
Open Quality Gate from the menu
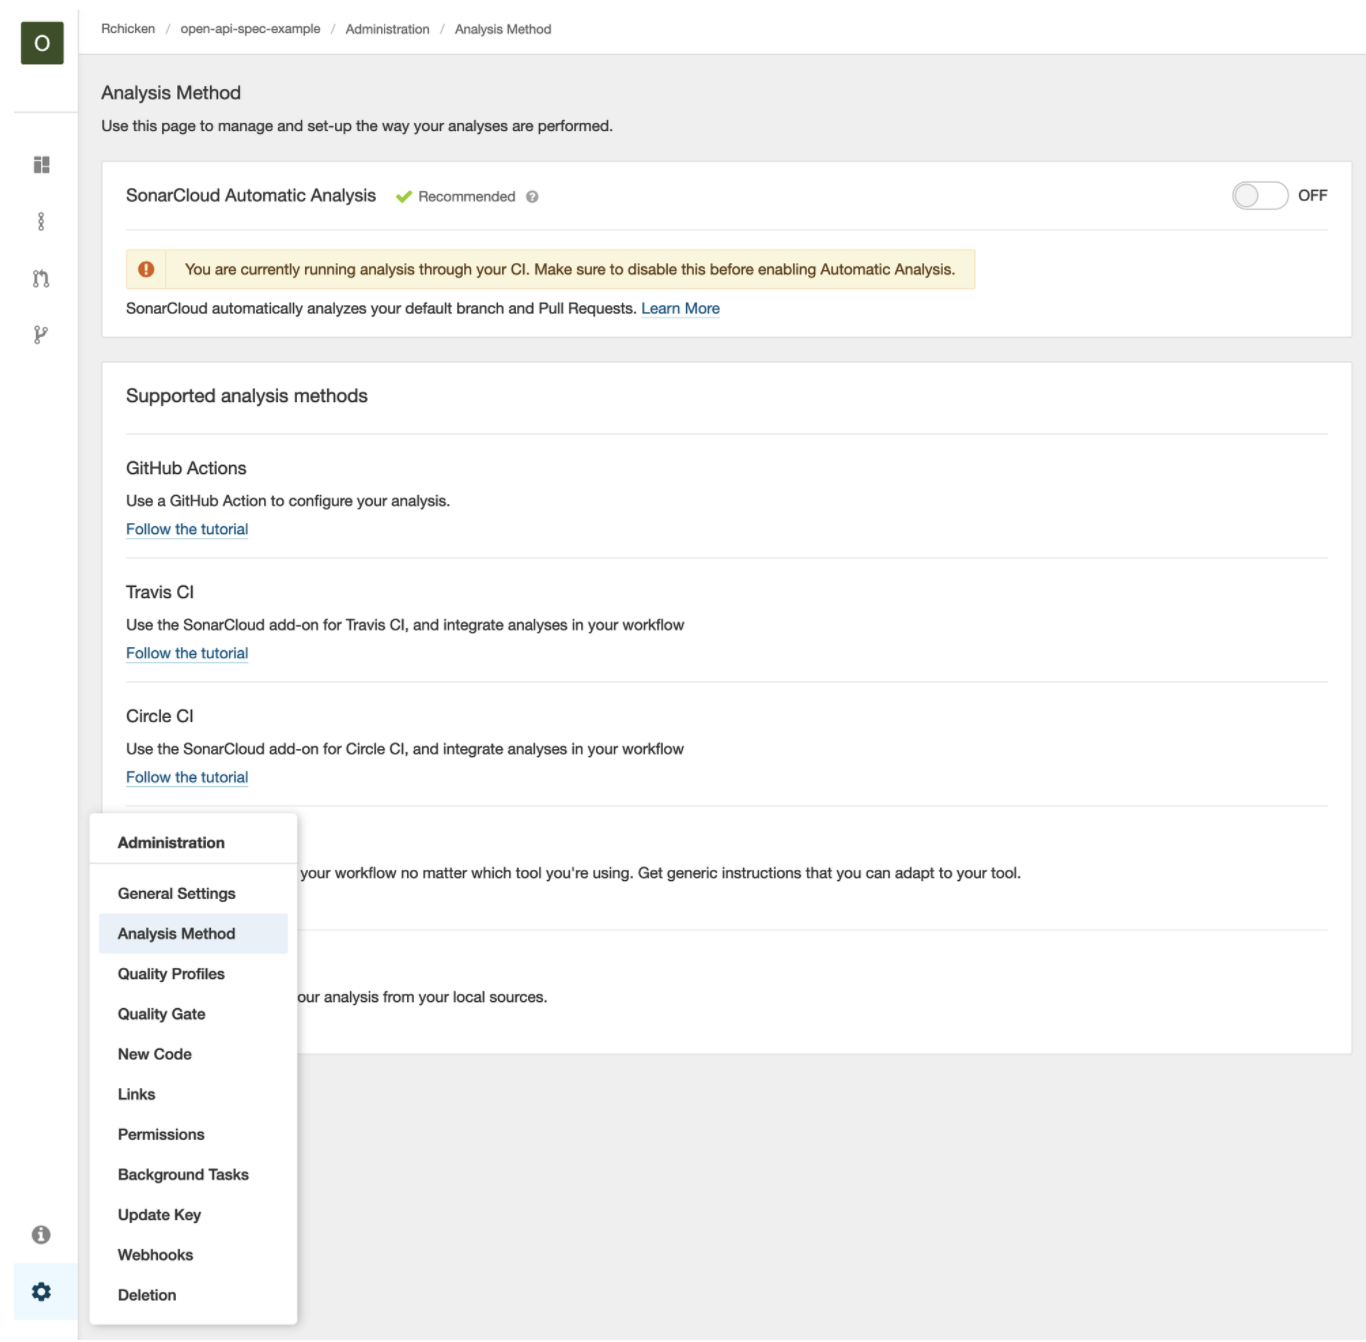[193, 1013]
